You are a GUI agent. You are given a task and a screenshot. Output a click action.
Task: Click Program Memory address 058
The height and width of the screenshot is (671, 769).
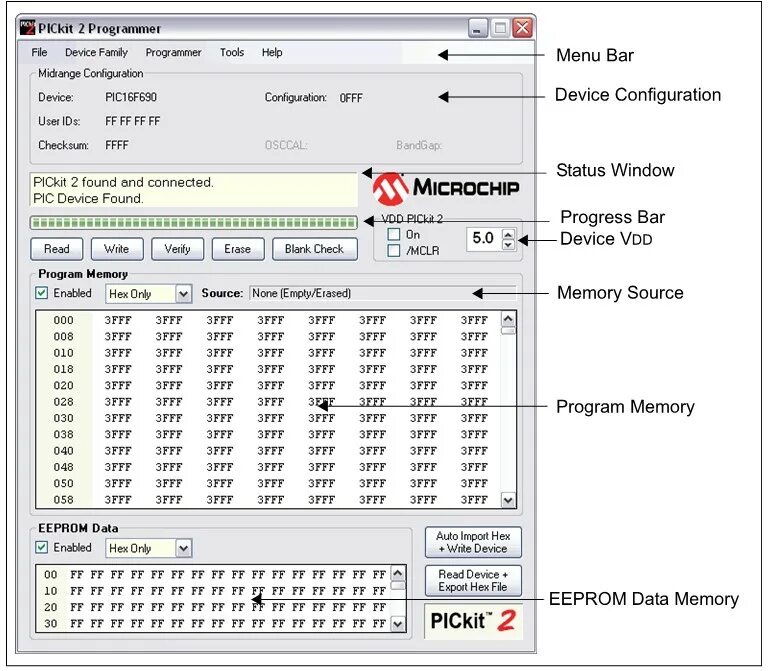point(64,500)
